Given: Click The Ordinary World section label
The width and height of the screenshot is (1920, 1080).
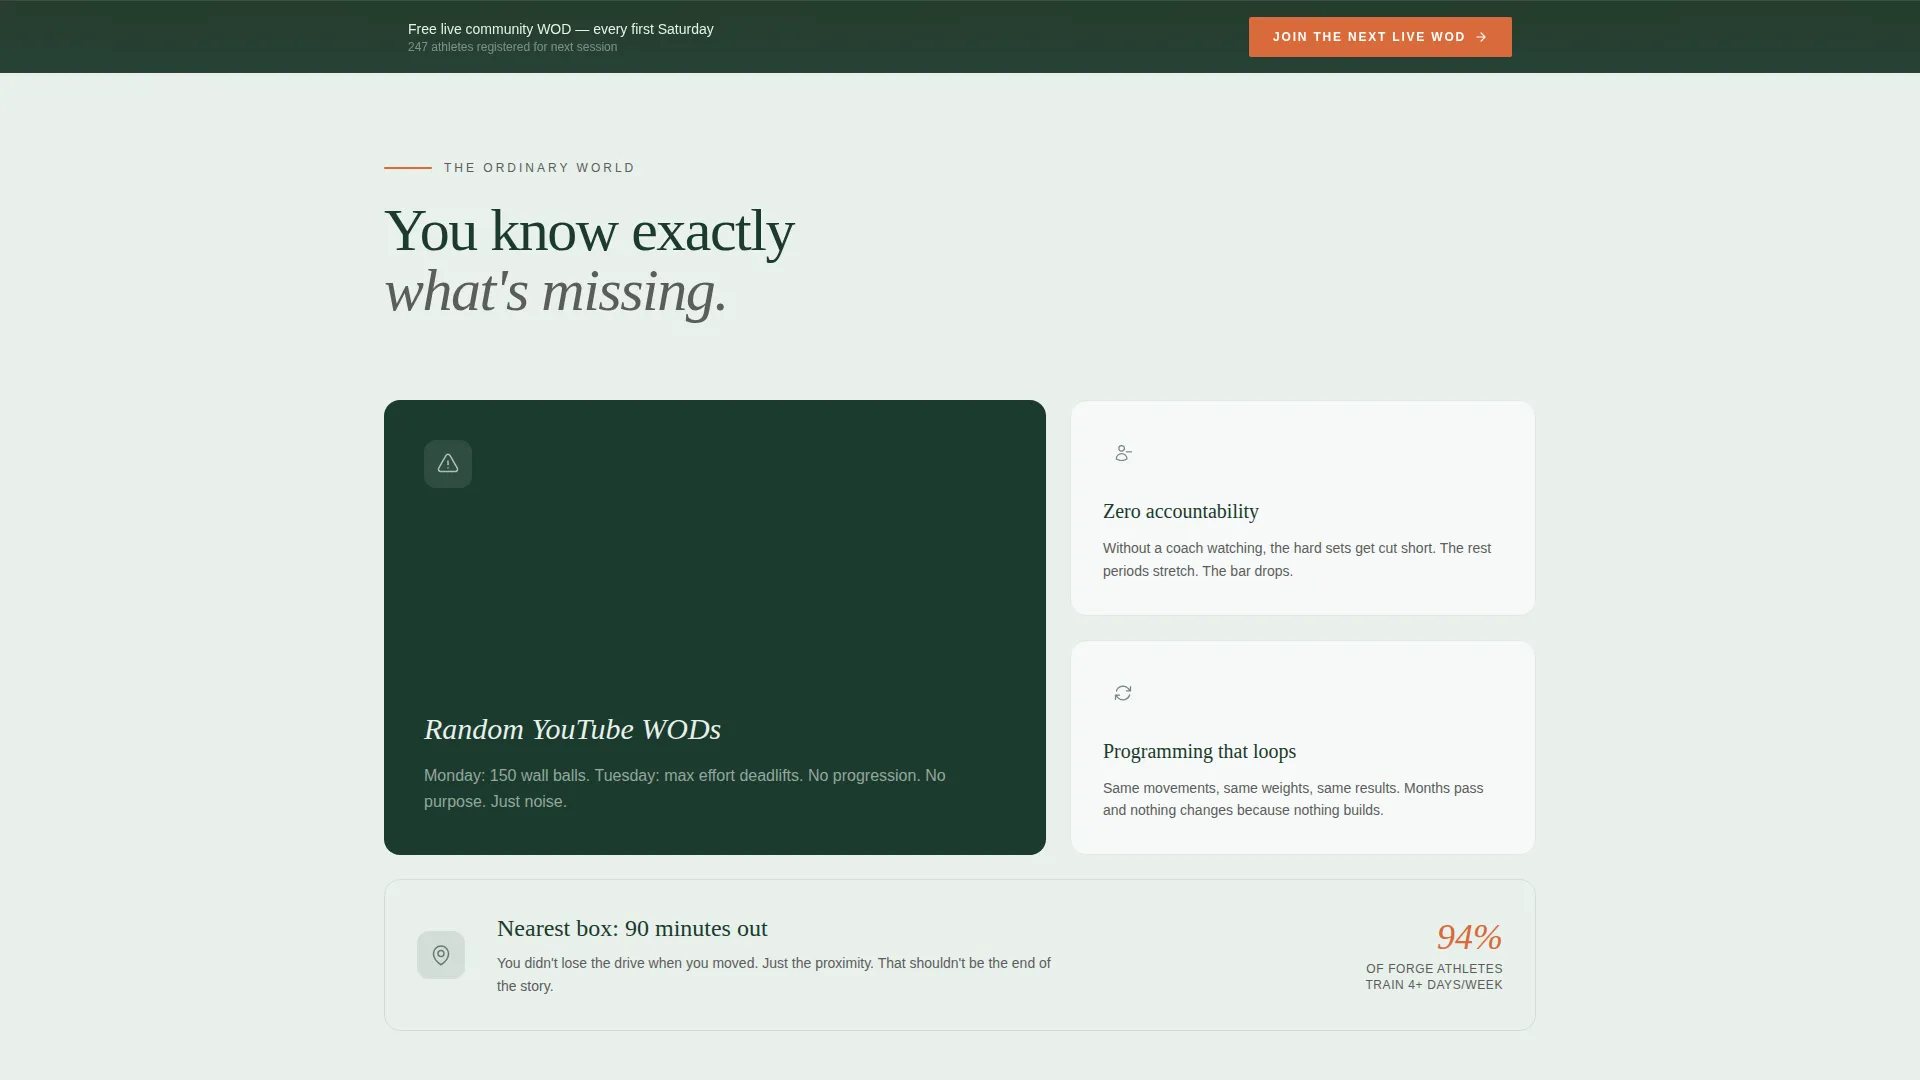Looking at the screenshot, I should point(539,168).
